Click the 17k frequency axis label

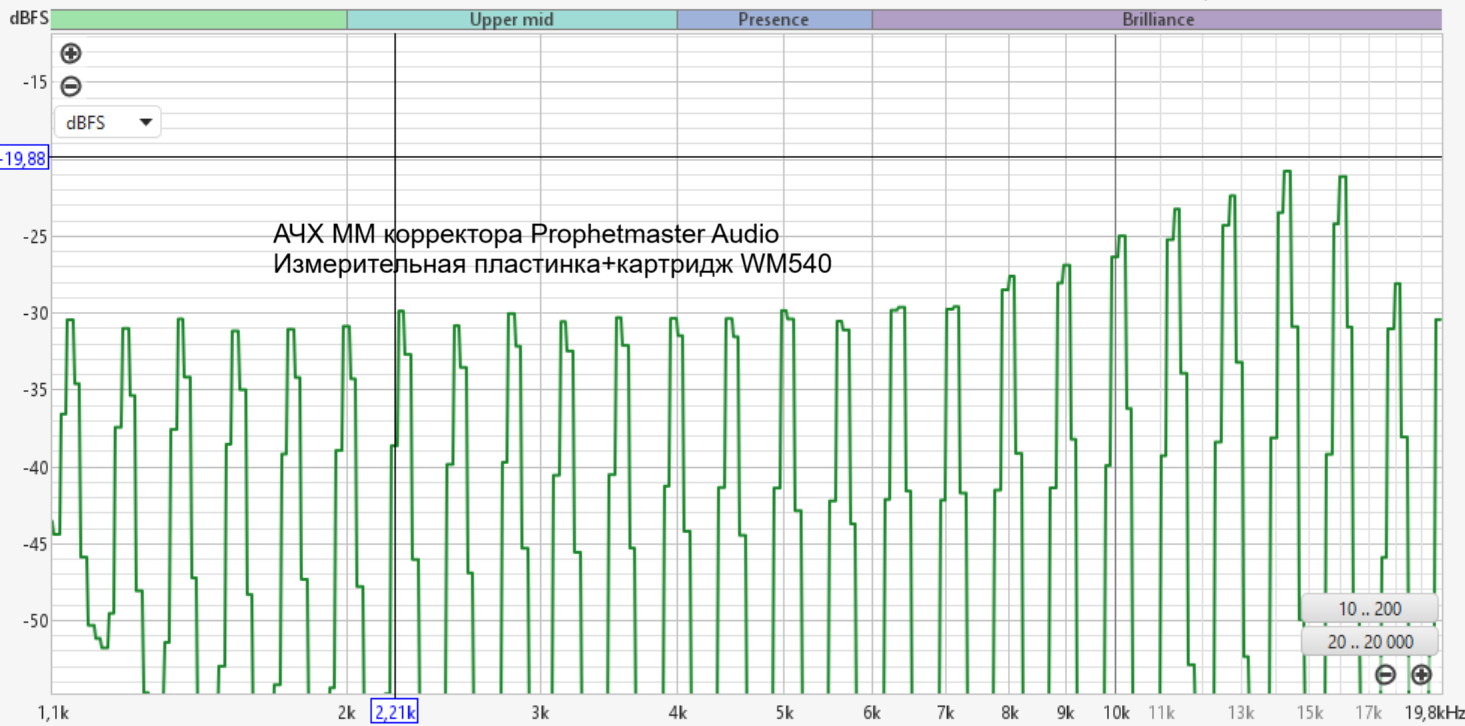coord(1371,712)
